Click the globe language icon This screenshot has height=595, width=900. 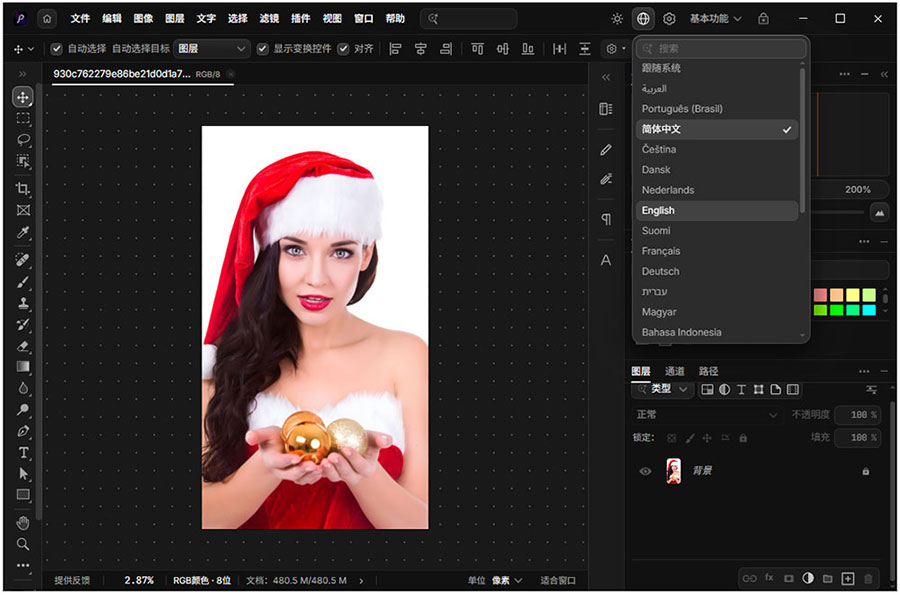tap(643, 19)
